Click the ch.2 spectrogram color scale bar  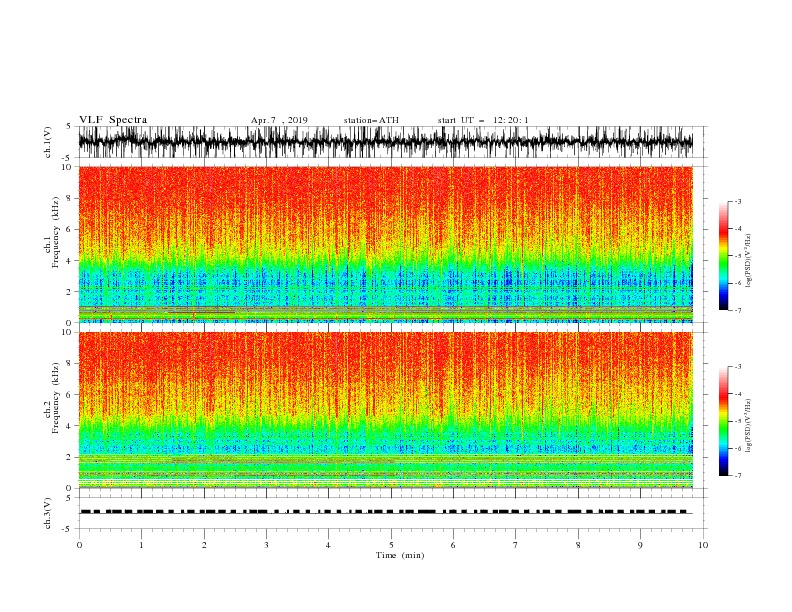723,421
